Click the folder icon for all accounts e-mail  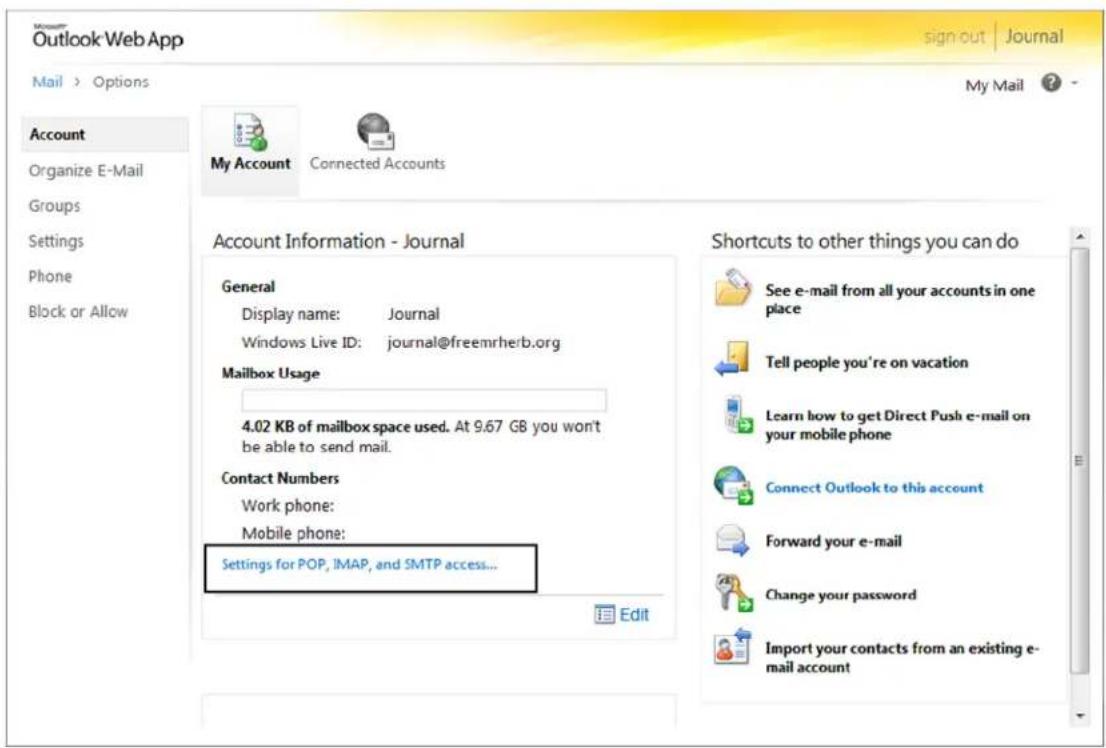point(732,287)
